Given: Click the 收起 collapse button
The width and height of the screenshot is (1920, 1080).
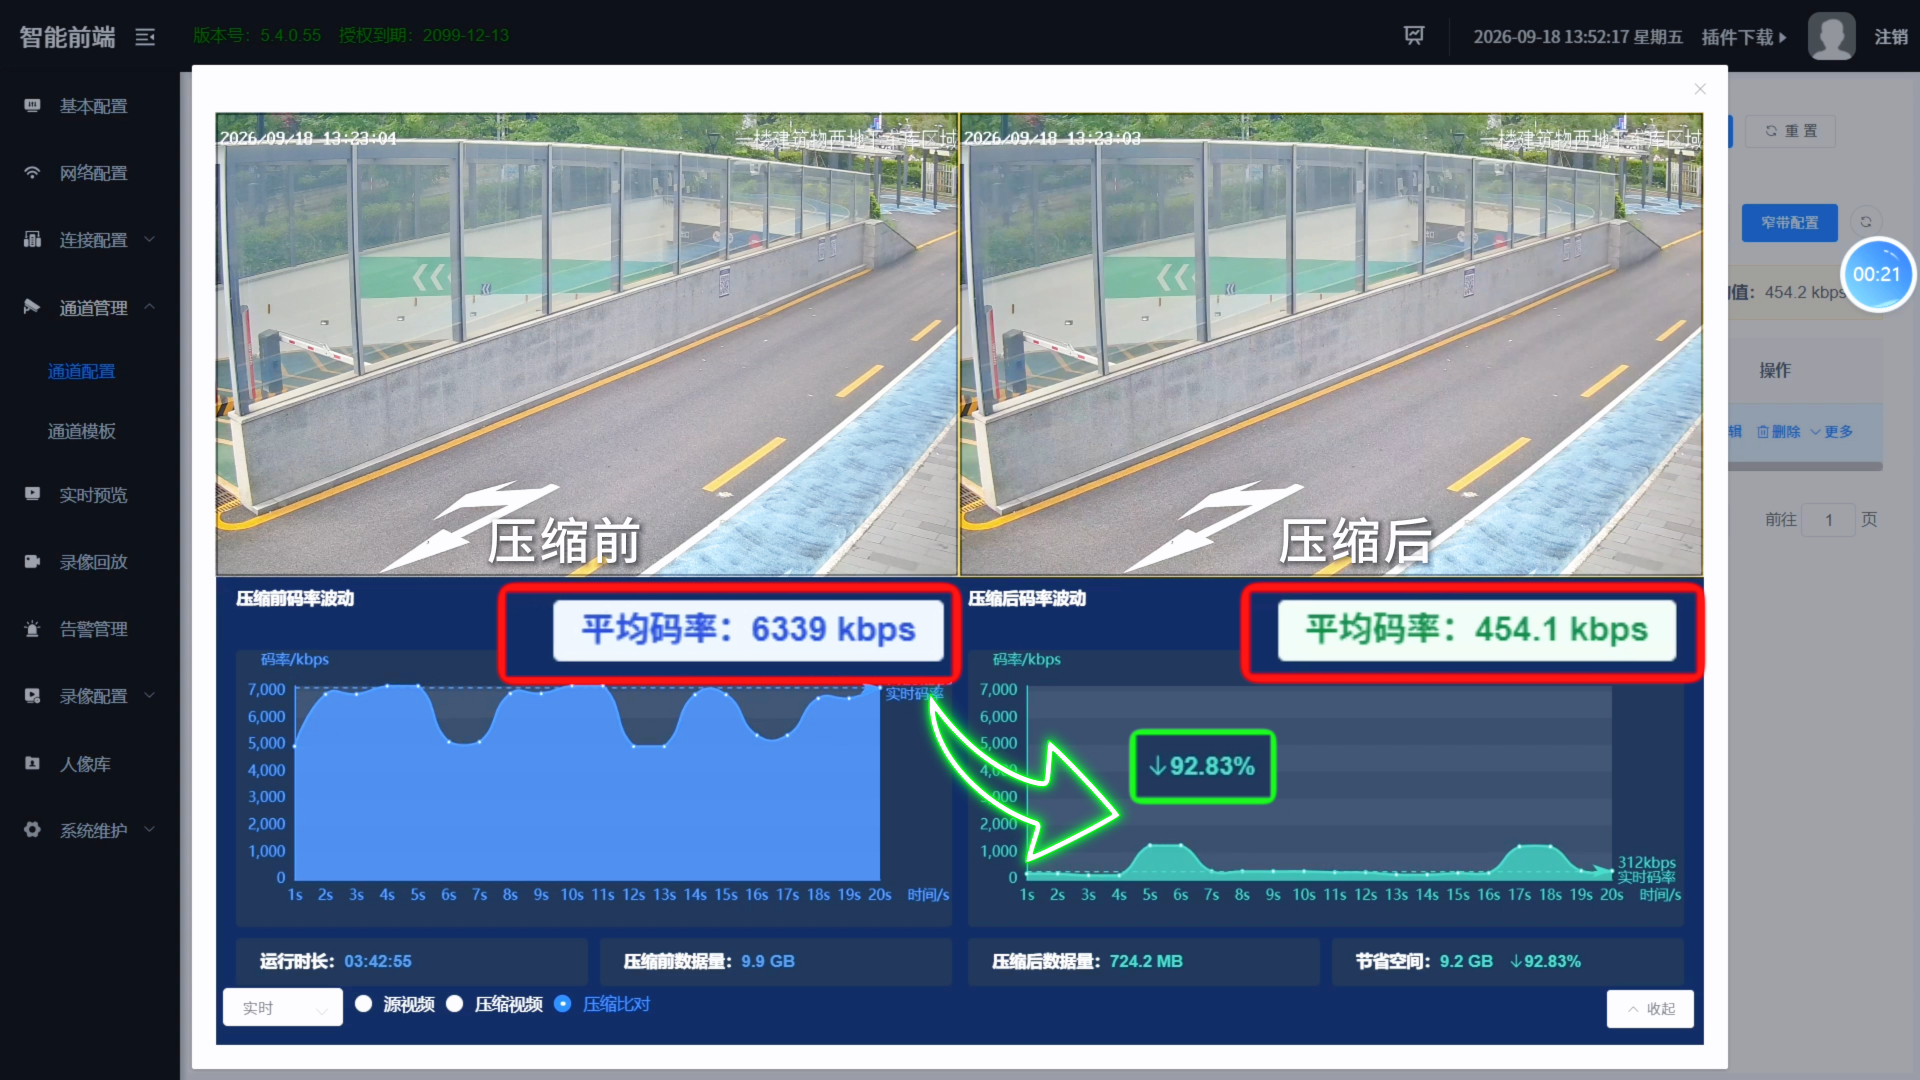Looking at the screenshot, I should tap(1650, 1009).
